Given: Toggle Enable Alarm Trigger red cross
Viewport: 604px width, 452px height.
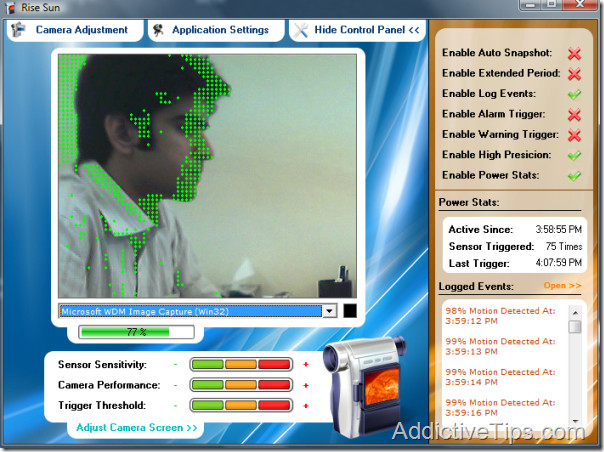Looking at the screenshot, I should tap(574, 114).
